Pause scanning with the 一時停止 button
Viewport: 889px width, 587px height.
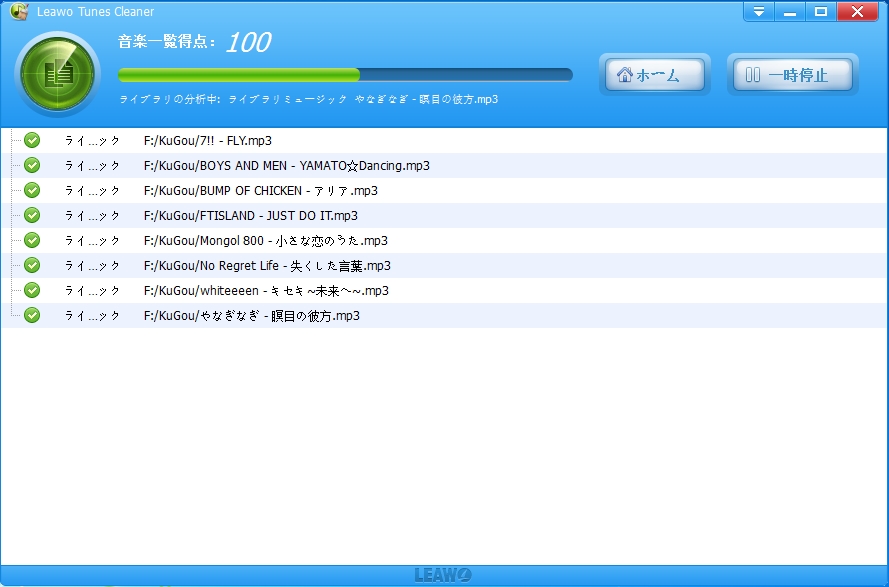point(793,75)
